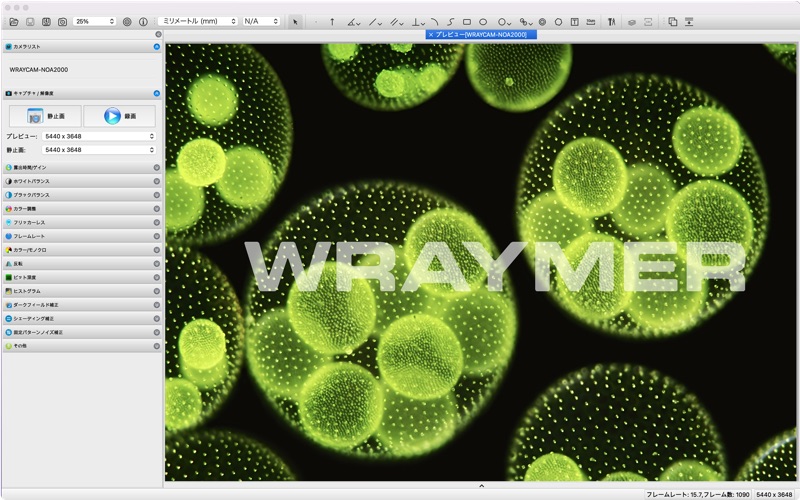The height and width of the screenshot is (500, 800).
Task: Click the export download icon at toolbar end
Action: click(689, 21)
